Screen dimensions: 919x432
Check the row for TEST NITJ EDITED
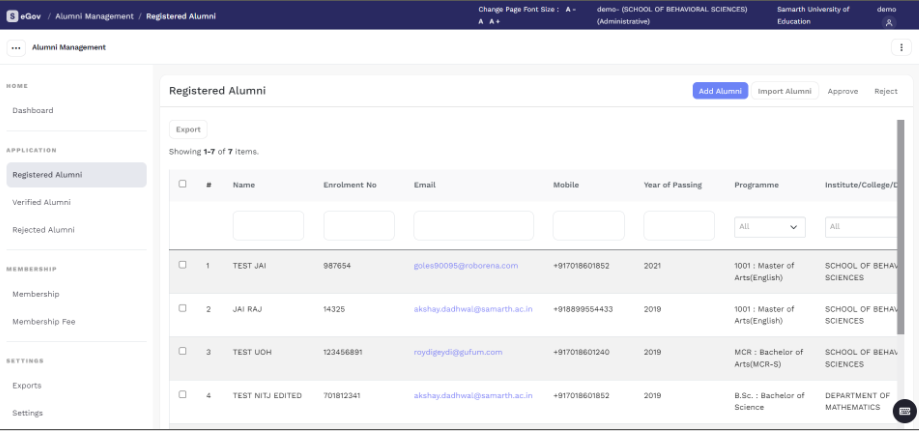coord(182,394)
